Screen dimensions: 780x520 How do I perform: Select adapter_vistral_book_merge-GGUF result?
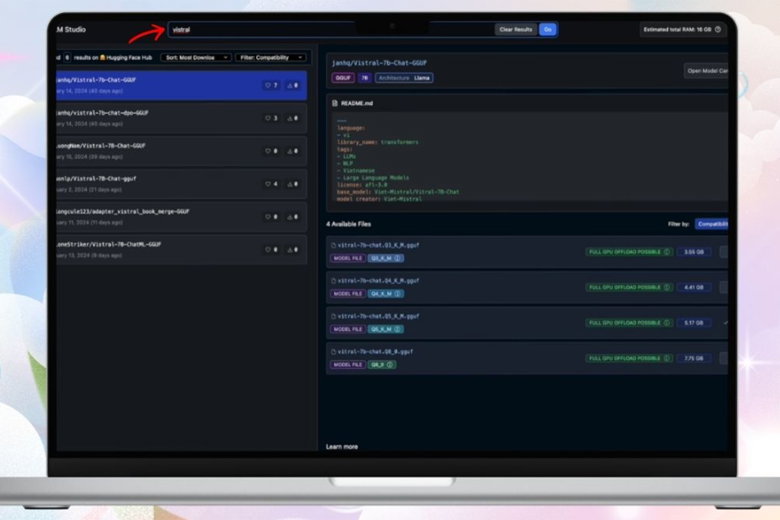click(182, 216)
